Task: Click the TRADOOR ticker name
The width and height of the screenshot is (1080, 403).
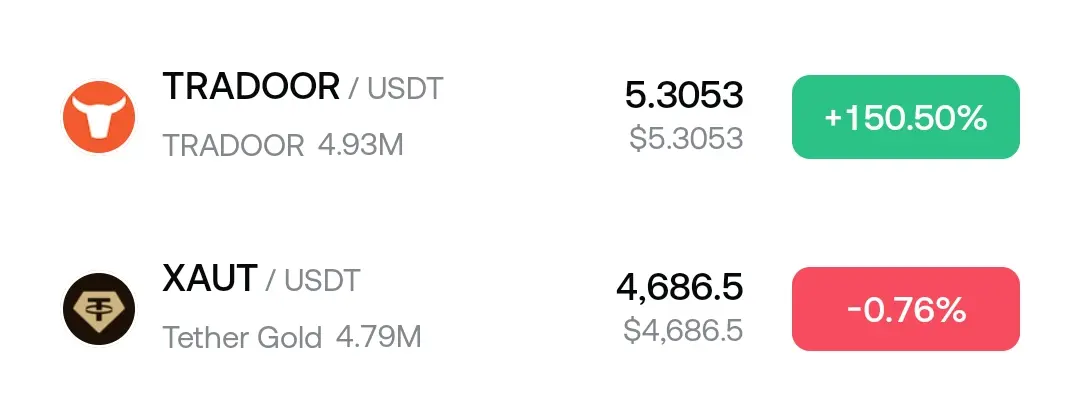Action: pyautogui.click(x=251, y=87)
